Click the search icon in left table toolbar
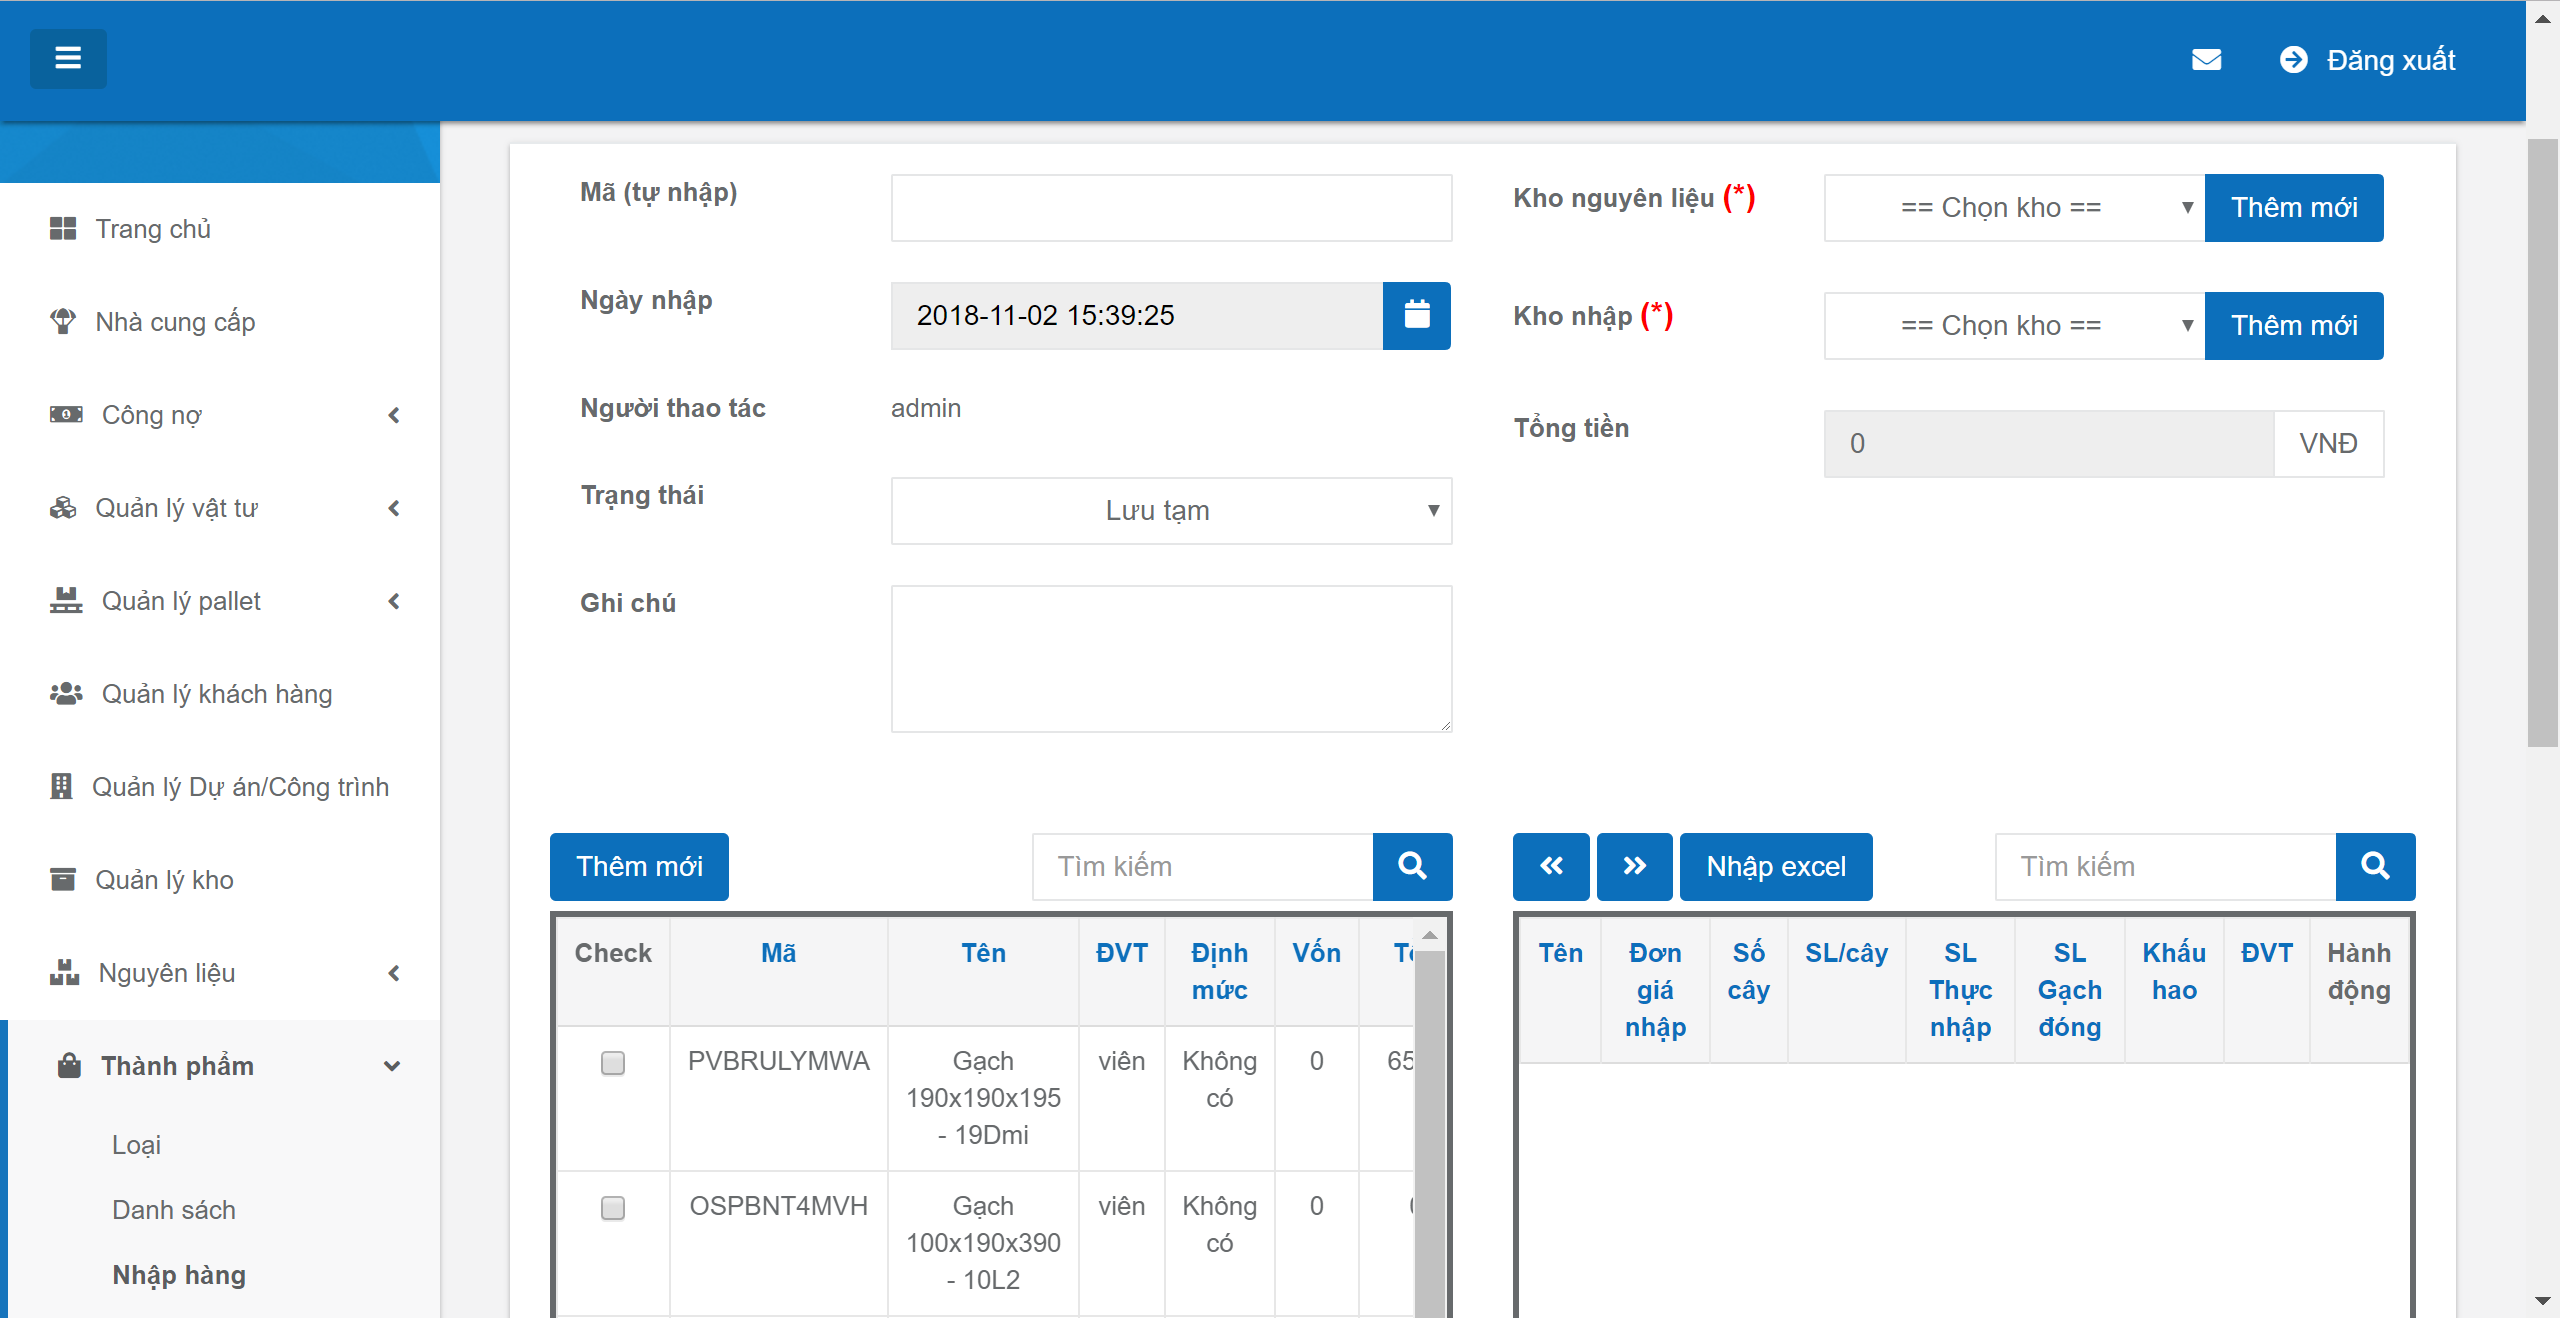 coord(1412,866)
